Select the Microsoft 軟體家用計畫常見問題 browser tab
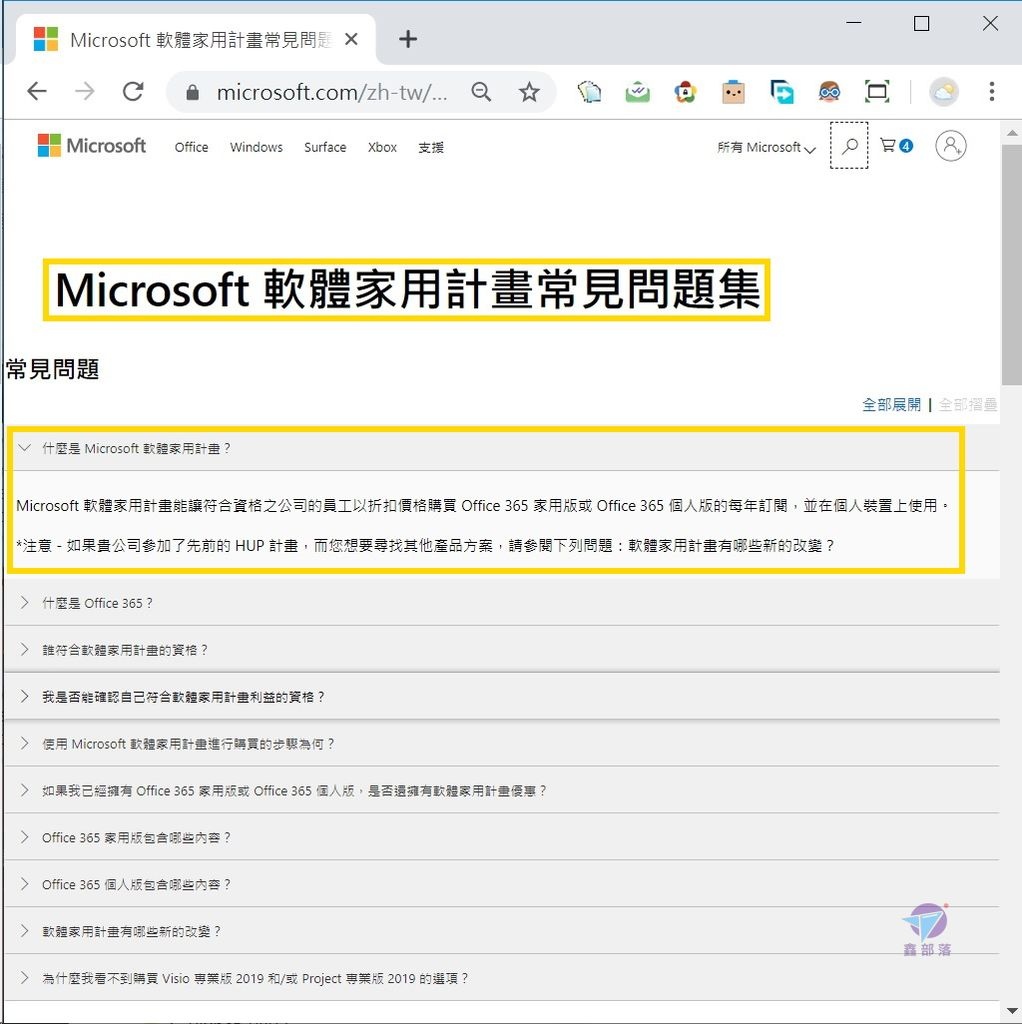Viewport: 1022px width, 1024px height. point(196,40)
